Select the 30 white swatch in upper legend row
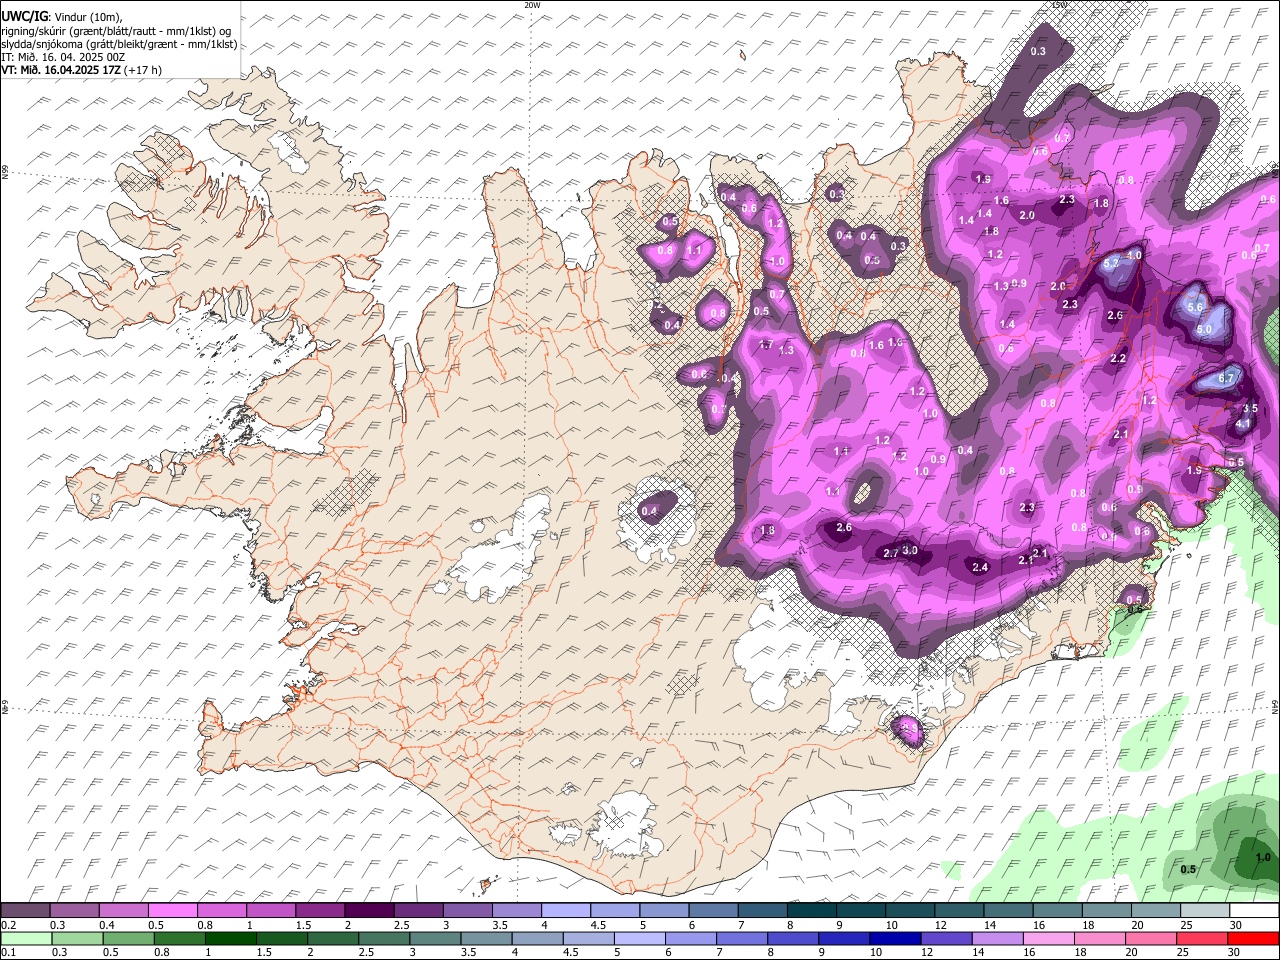Viewport: 1280px width, 960px height. (x=1253, y=911)
